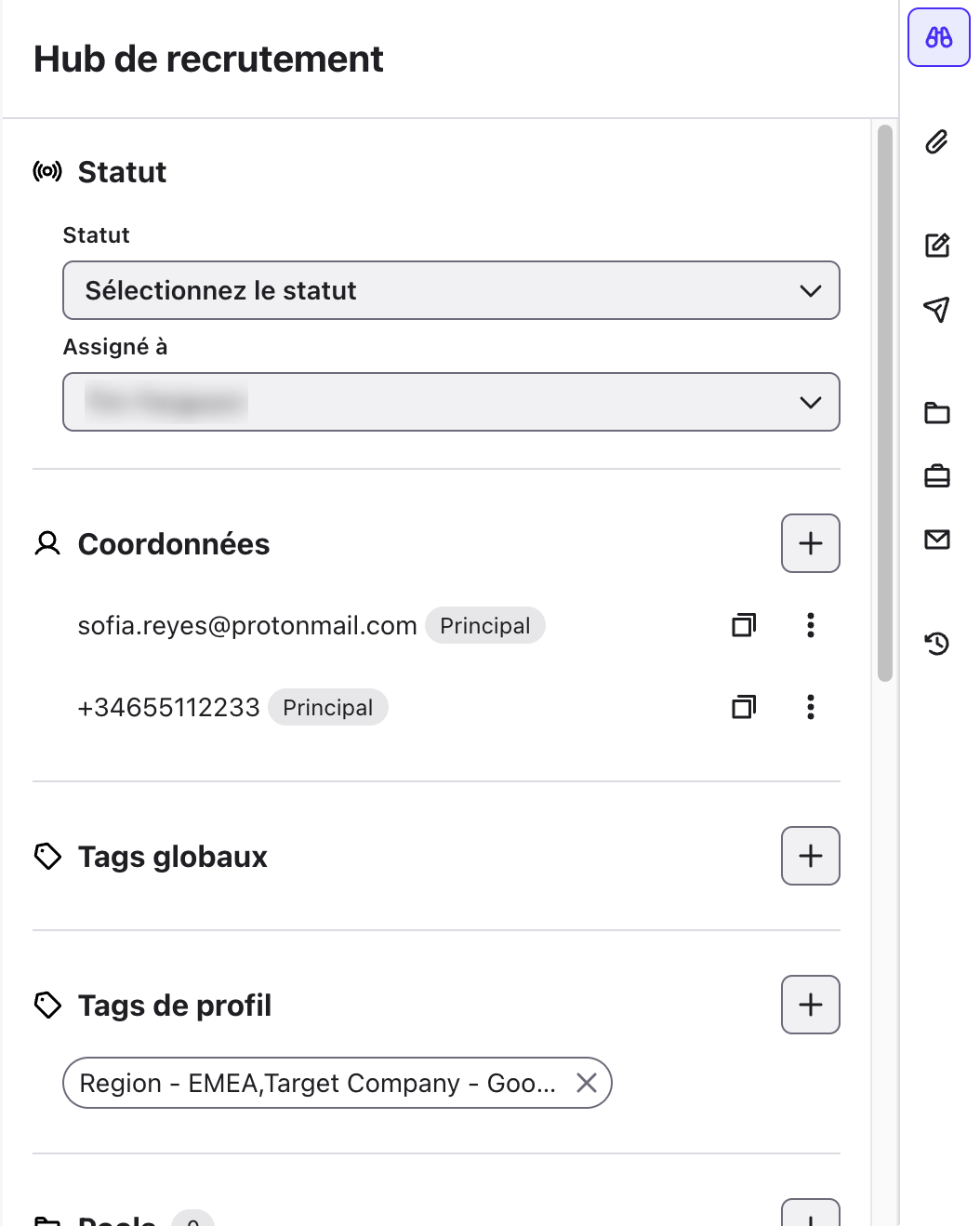Open the folder icon in sidebar

click(x=936, y=413)
